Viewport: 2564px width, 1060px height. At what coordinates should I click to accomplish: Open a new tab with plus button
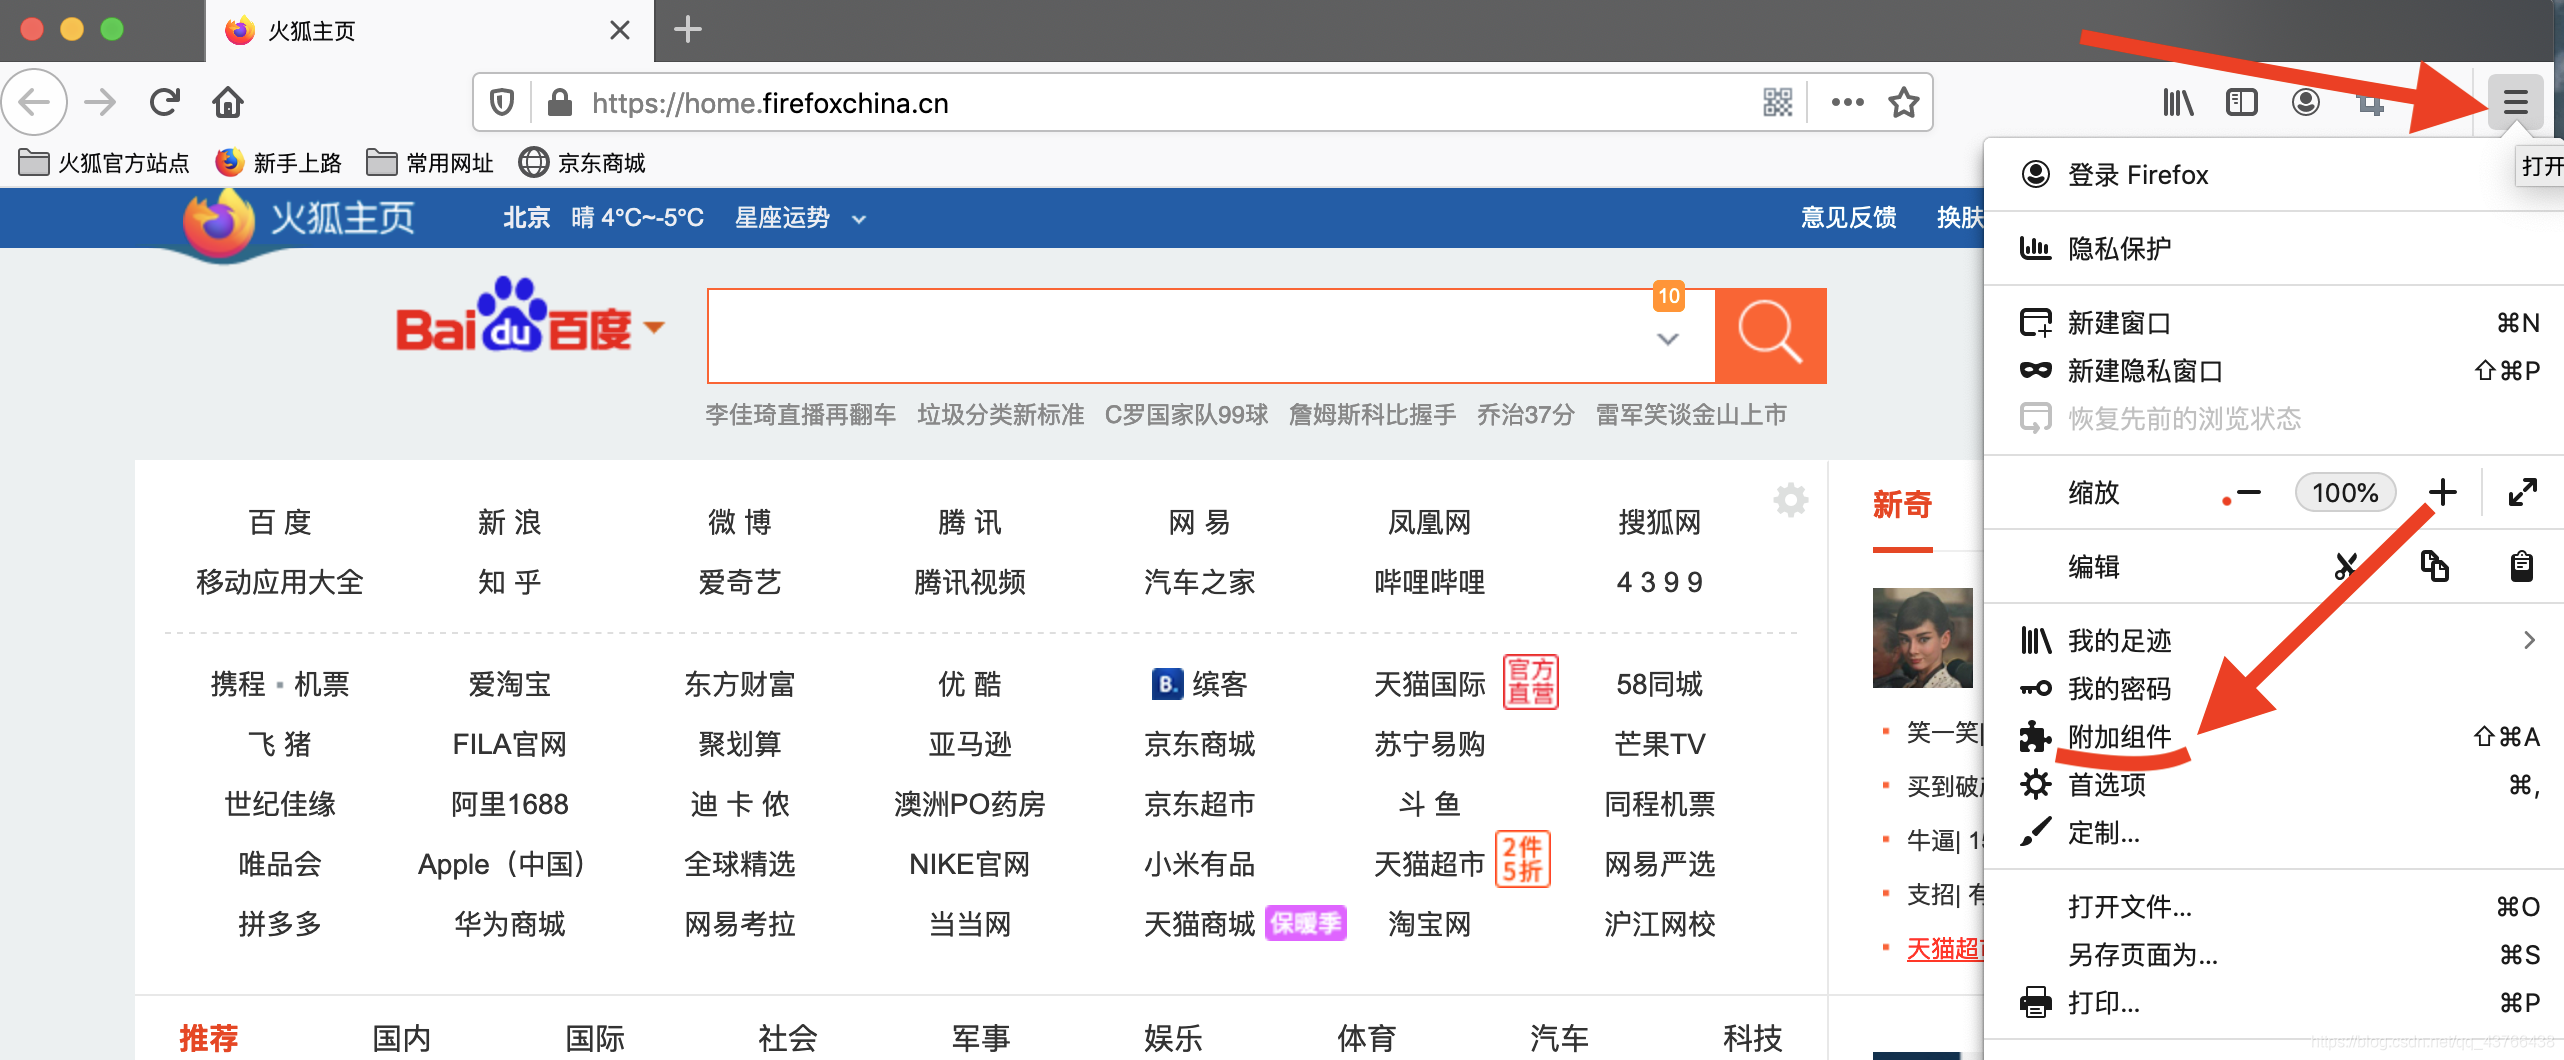(x=688, y=30)
